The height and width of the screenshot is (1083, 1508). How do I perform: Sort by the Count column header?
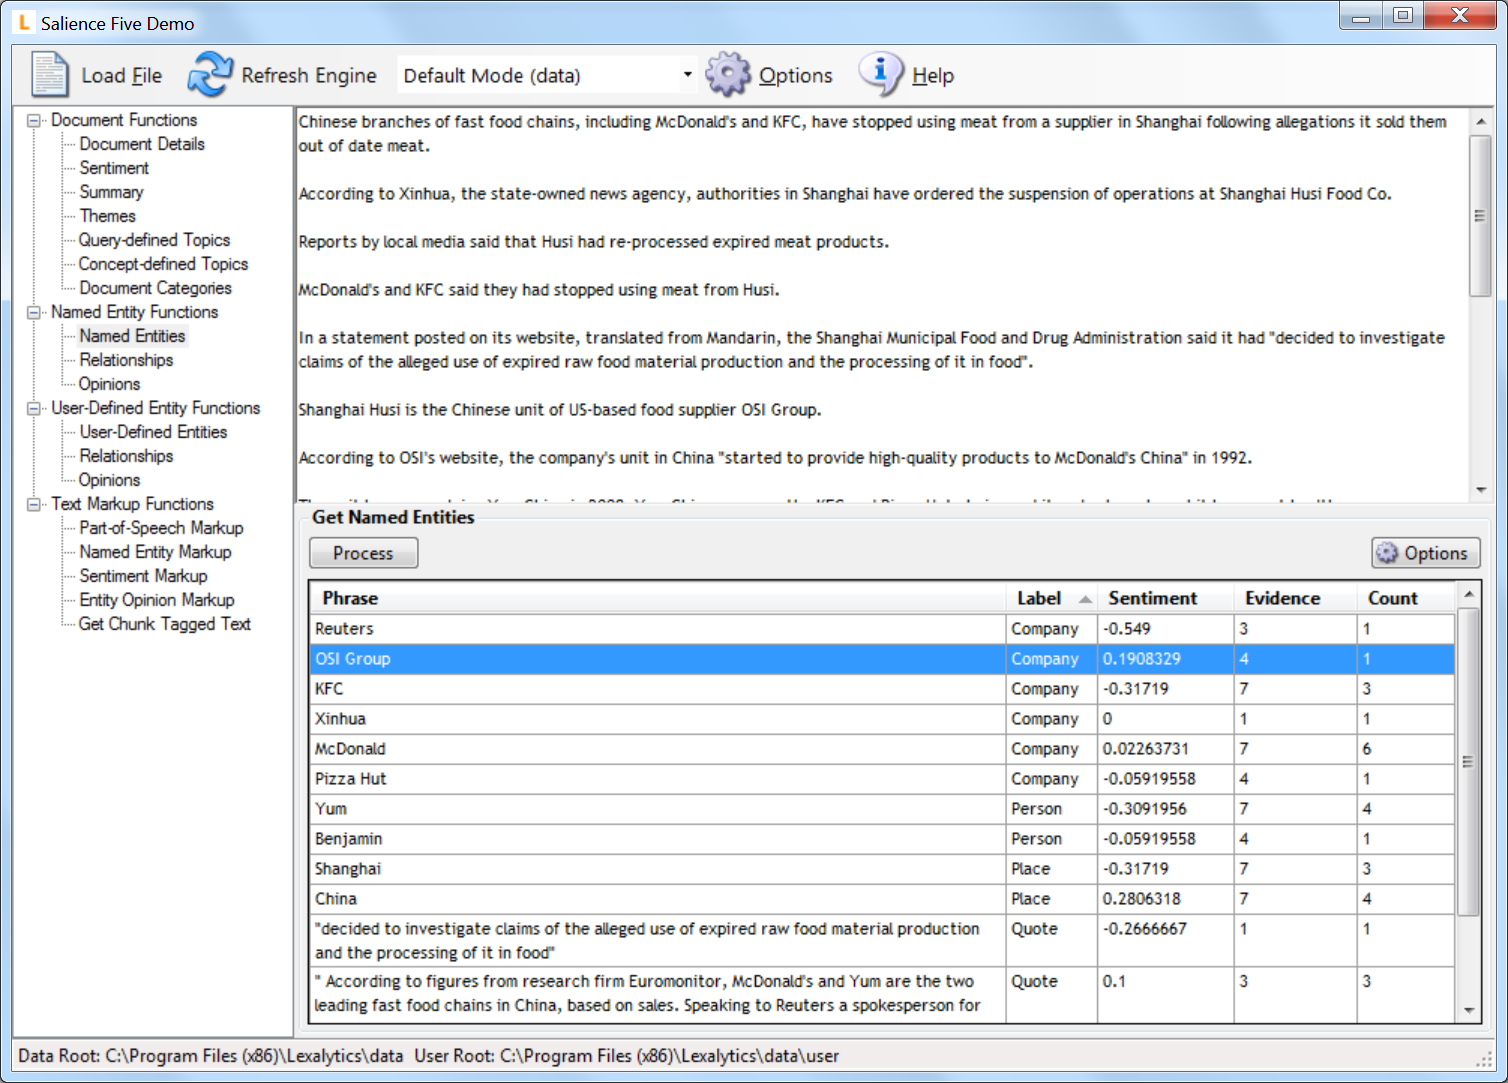(x=1405, y=598)
